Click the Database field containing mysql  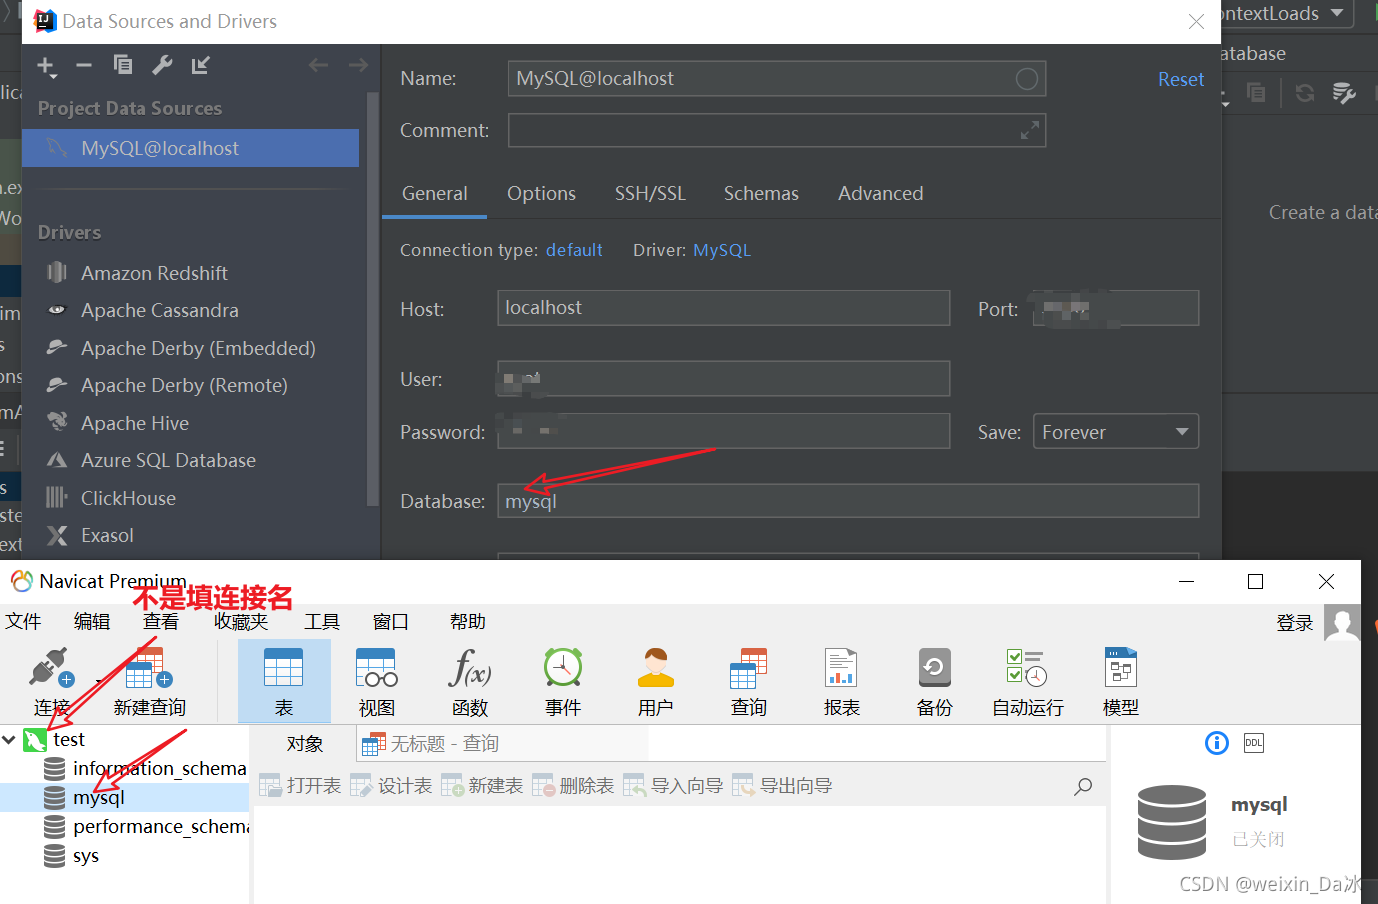tap(848, 501)
